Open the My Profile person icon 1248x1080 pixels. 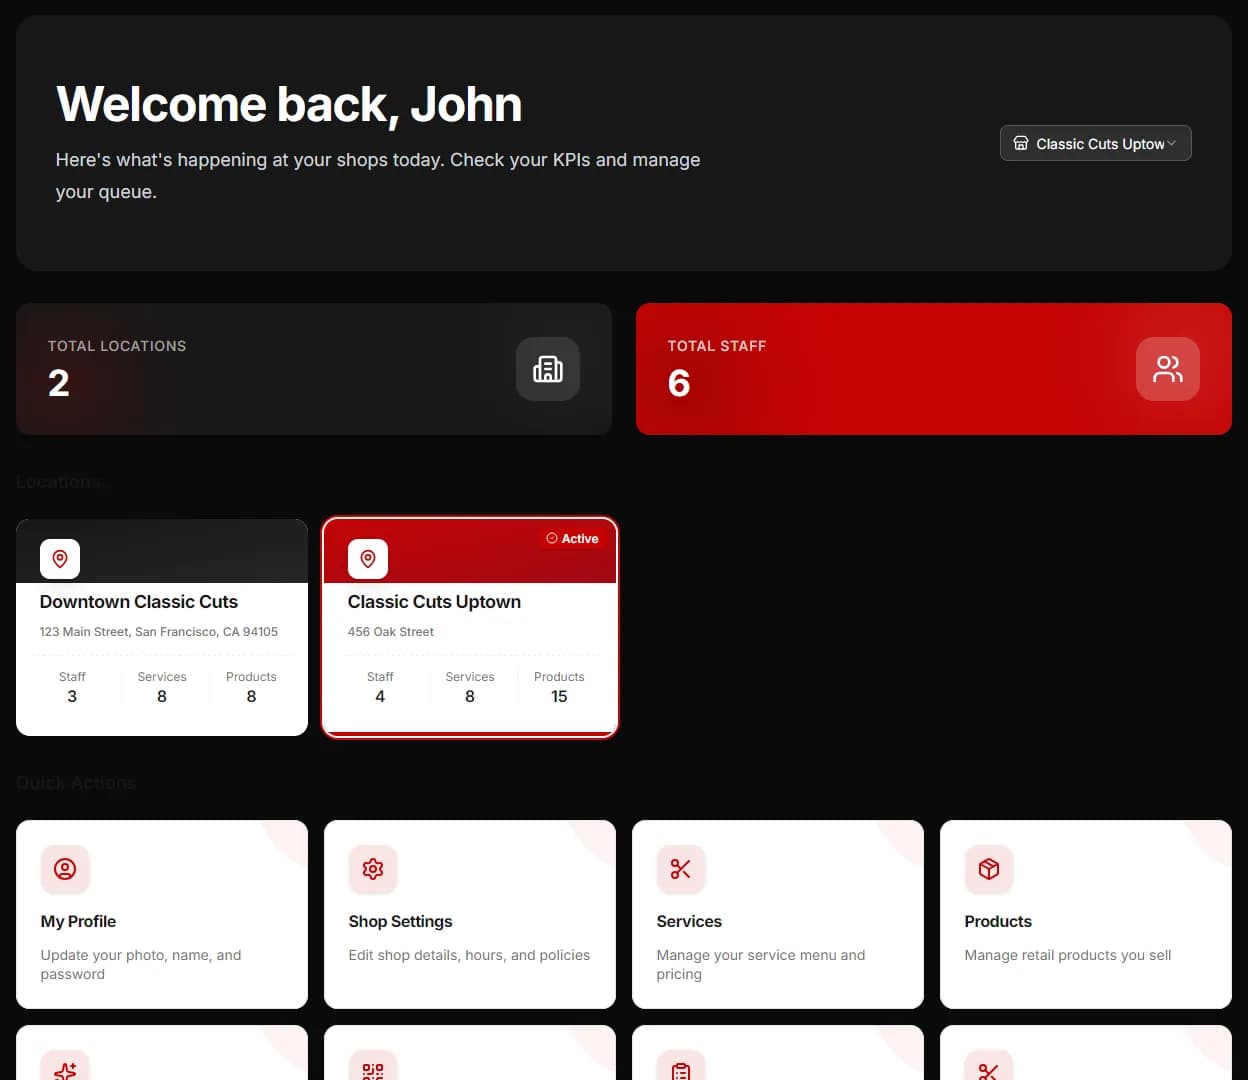(65, 869)
